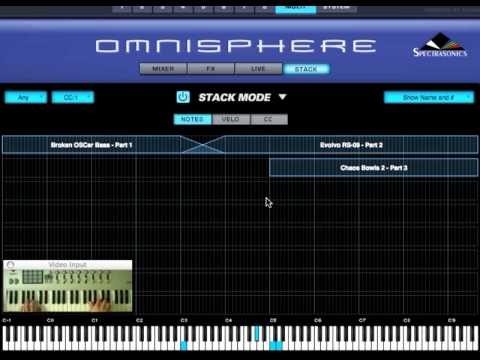Screen dimensions: 480x360
Task: Select the Evolvo RS-09 - Part 2 region
Action: tap(351, 145)
